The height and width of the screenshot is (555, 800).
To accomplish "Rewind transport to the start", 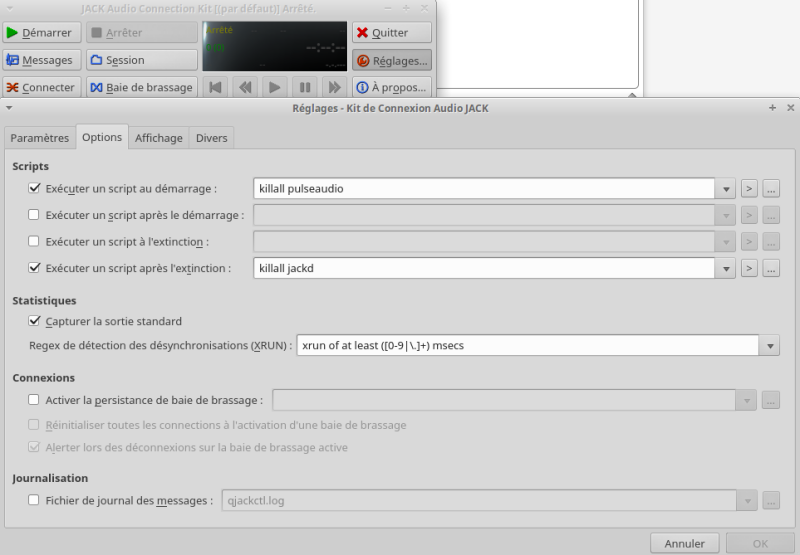I will pyautogui.click(x=215, y=87).
